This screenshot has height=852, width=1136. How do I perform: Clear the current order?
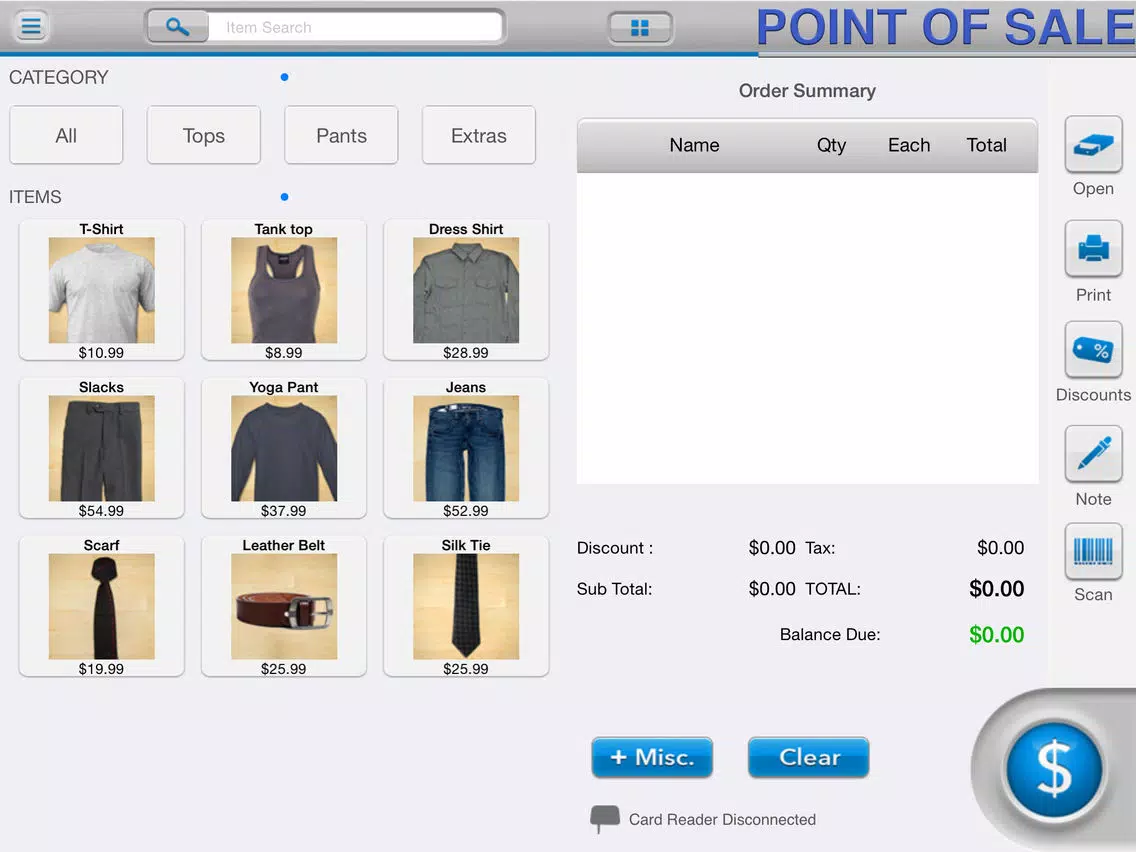[x=809, y=757]
